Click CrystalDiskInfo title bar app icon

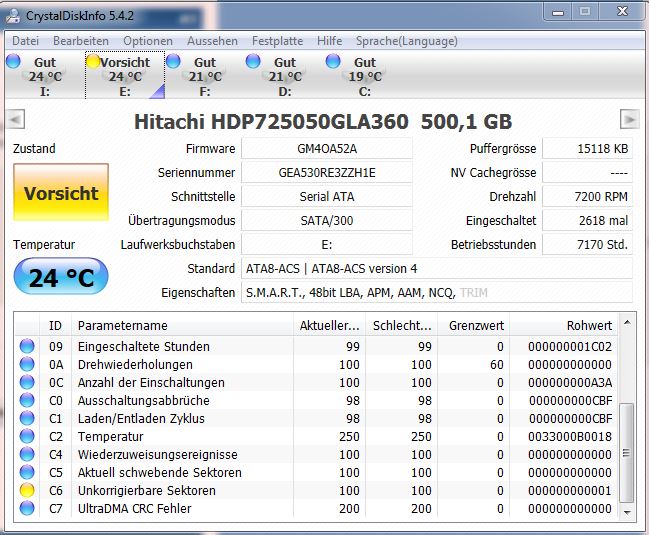13,16
